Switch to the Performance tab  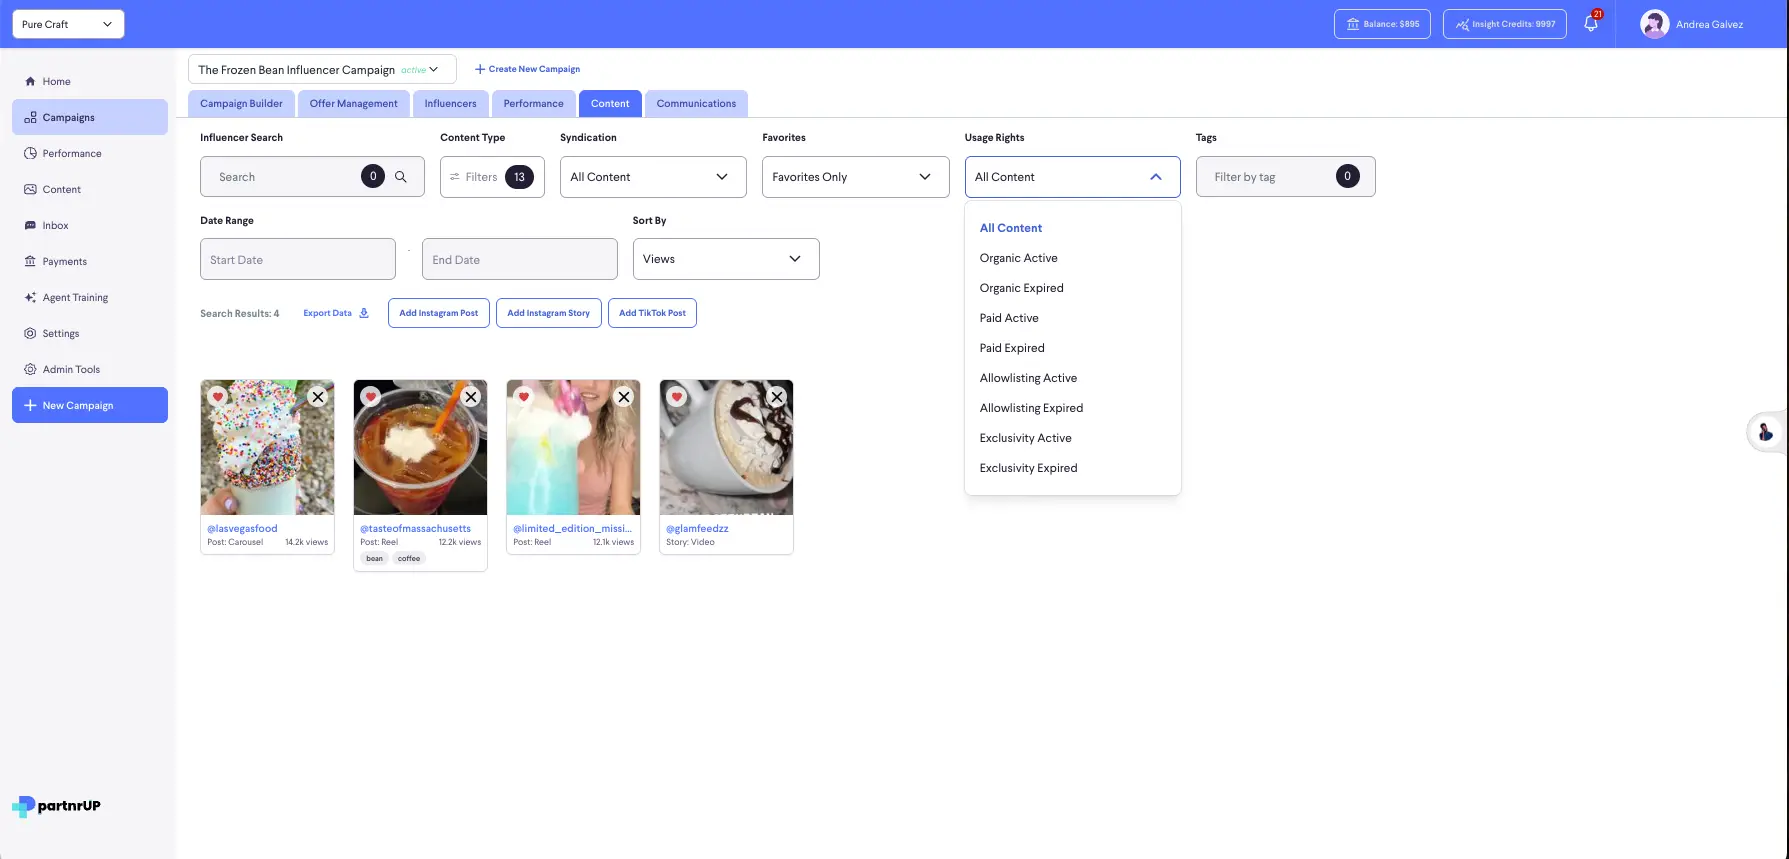coord(533,103)
